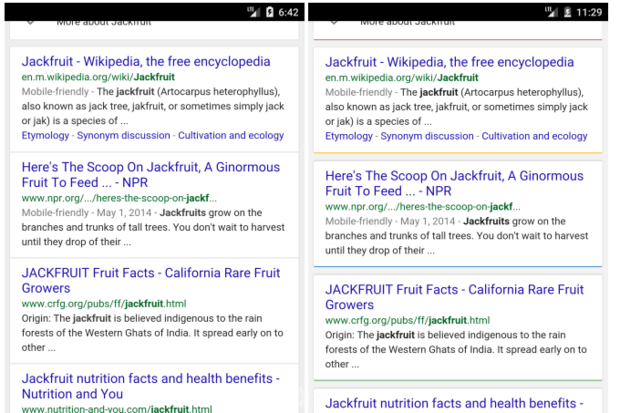Viewport: 620px width, 413px height.
Task: Tap the www.npr.org URL on the 11:29 screen
Action: click(x=423, y=206)
